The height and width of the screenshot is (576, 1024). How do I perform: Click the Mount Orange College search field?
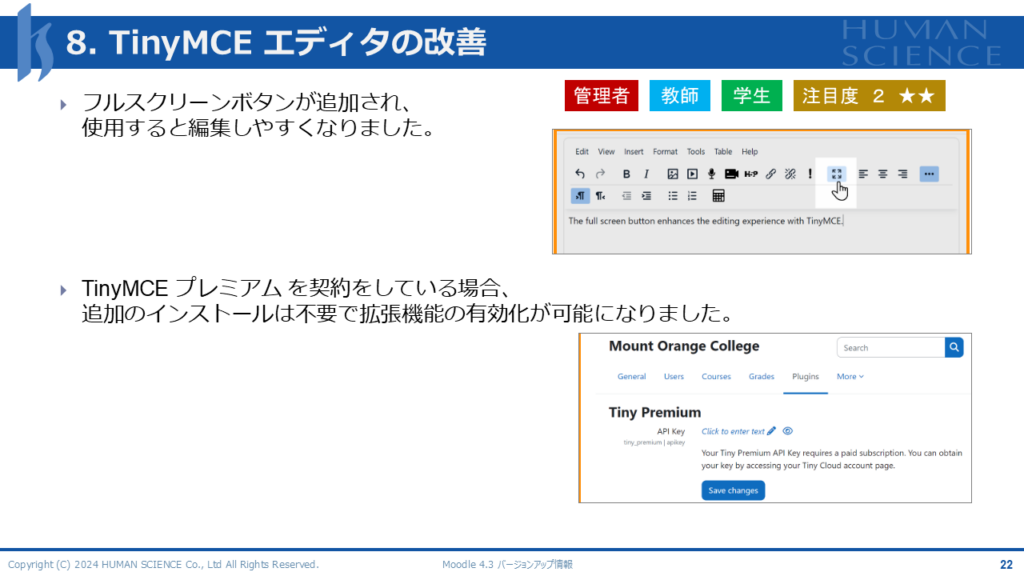pos(891,347)
